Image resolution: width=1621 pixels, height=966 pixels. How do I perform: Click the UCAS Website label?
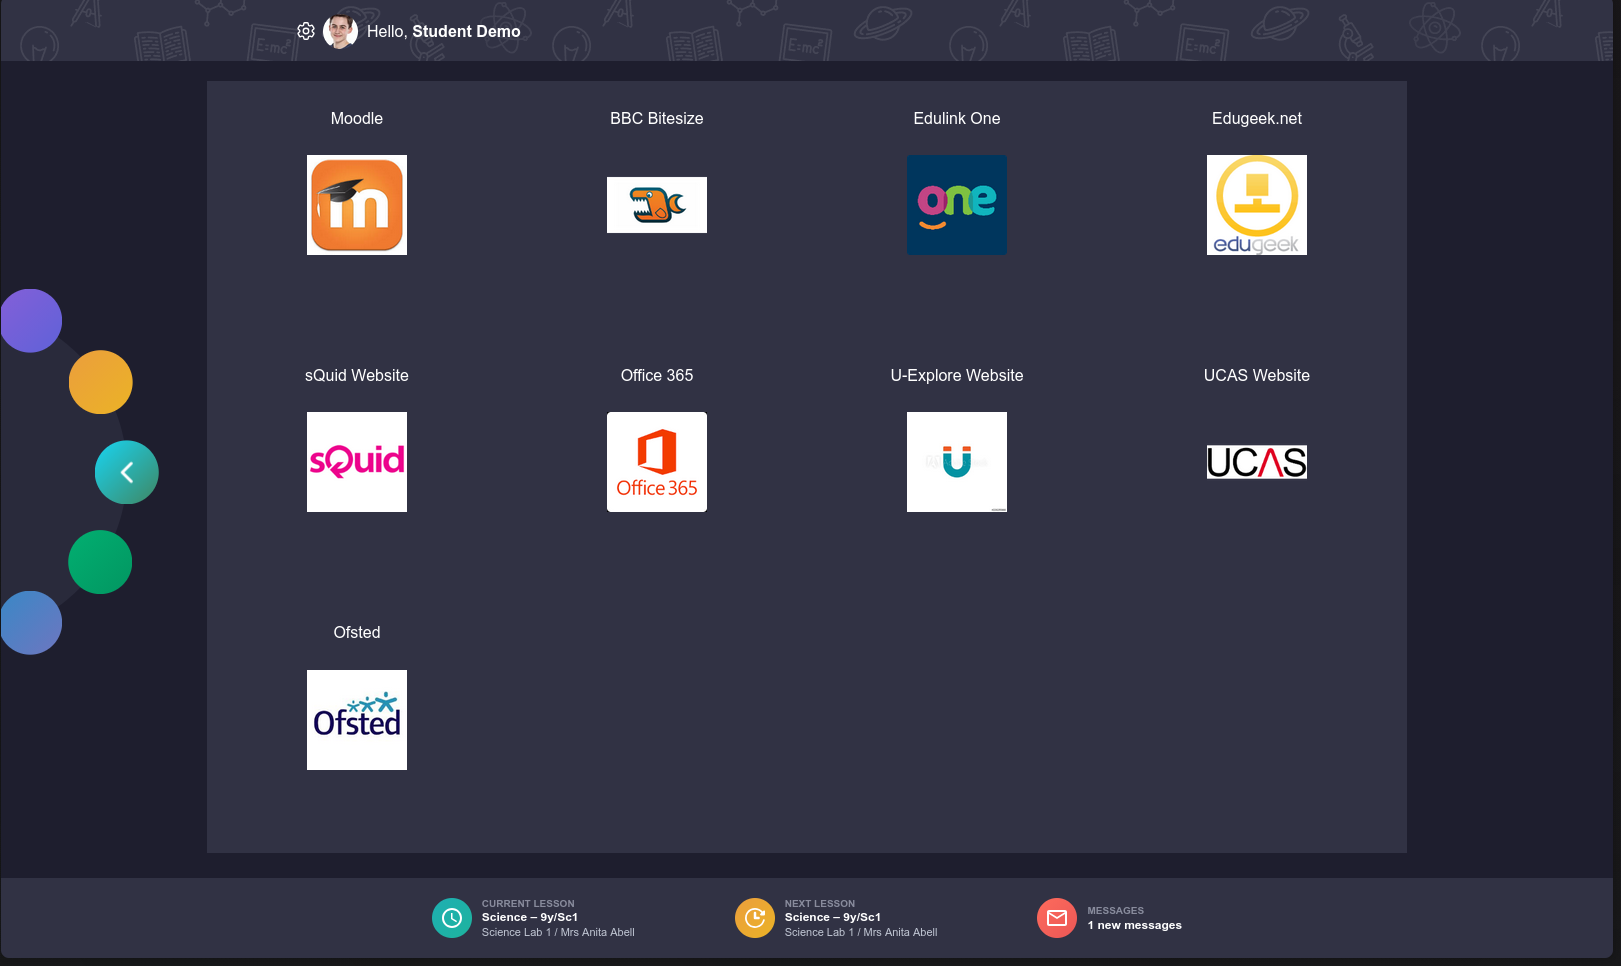click(x=1257, y=375)
